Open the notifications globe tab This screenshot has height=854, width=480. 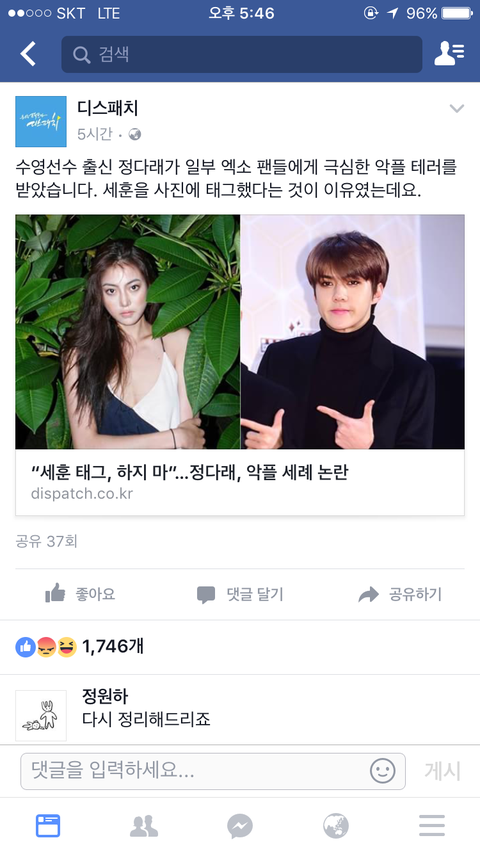336,826
